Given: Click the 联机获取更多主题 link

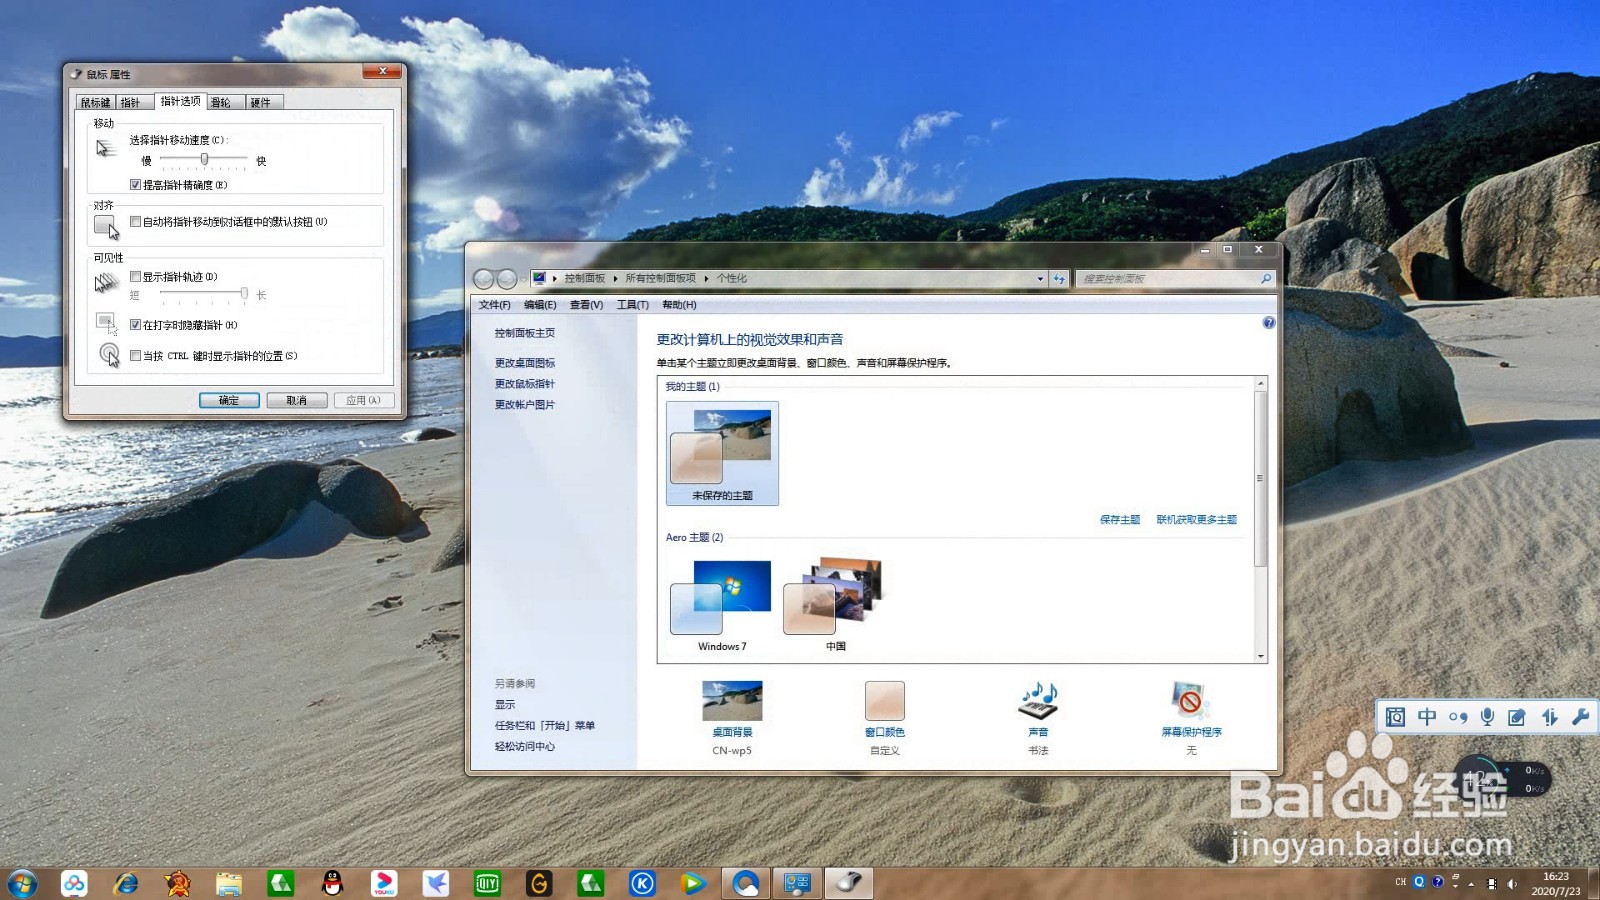Looking at the screenshot, I should tap(1197, 520).
